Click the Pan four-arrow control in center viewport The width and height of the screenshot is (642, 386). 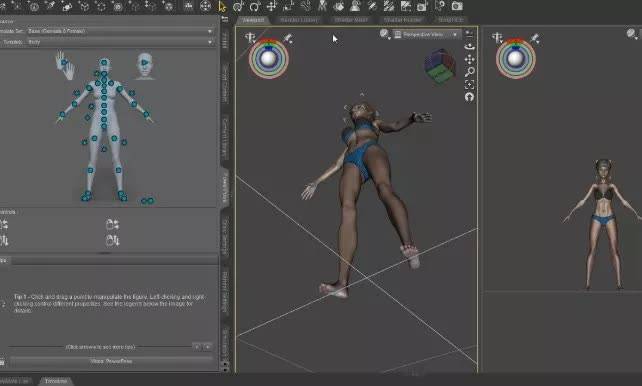[x=470, y=59]
